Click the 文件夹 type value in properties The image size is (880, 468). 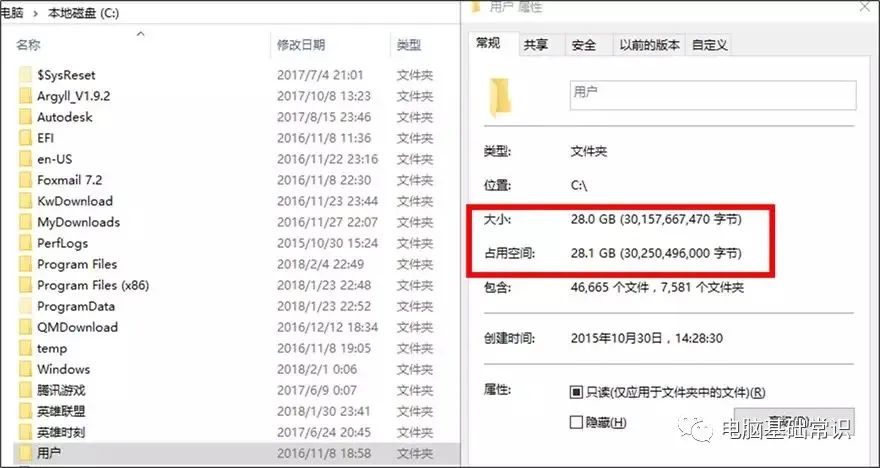pyautogui.click(x=589, y=152)
